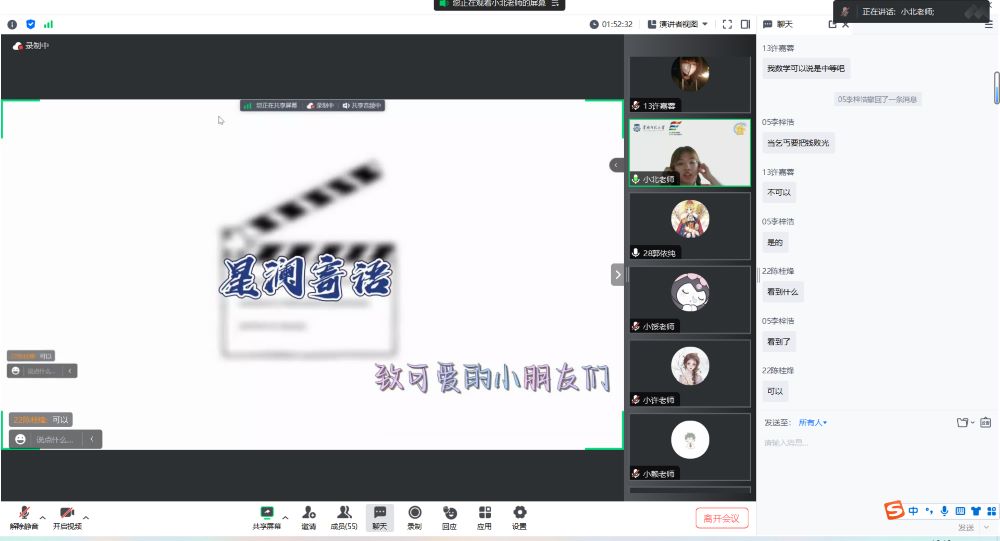Open the 邀请 (Invite) icon in toolbar
This screenshot has height=541, width=1000.
tap(309, 516)
